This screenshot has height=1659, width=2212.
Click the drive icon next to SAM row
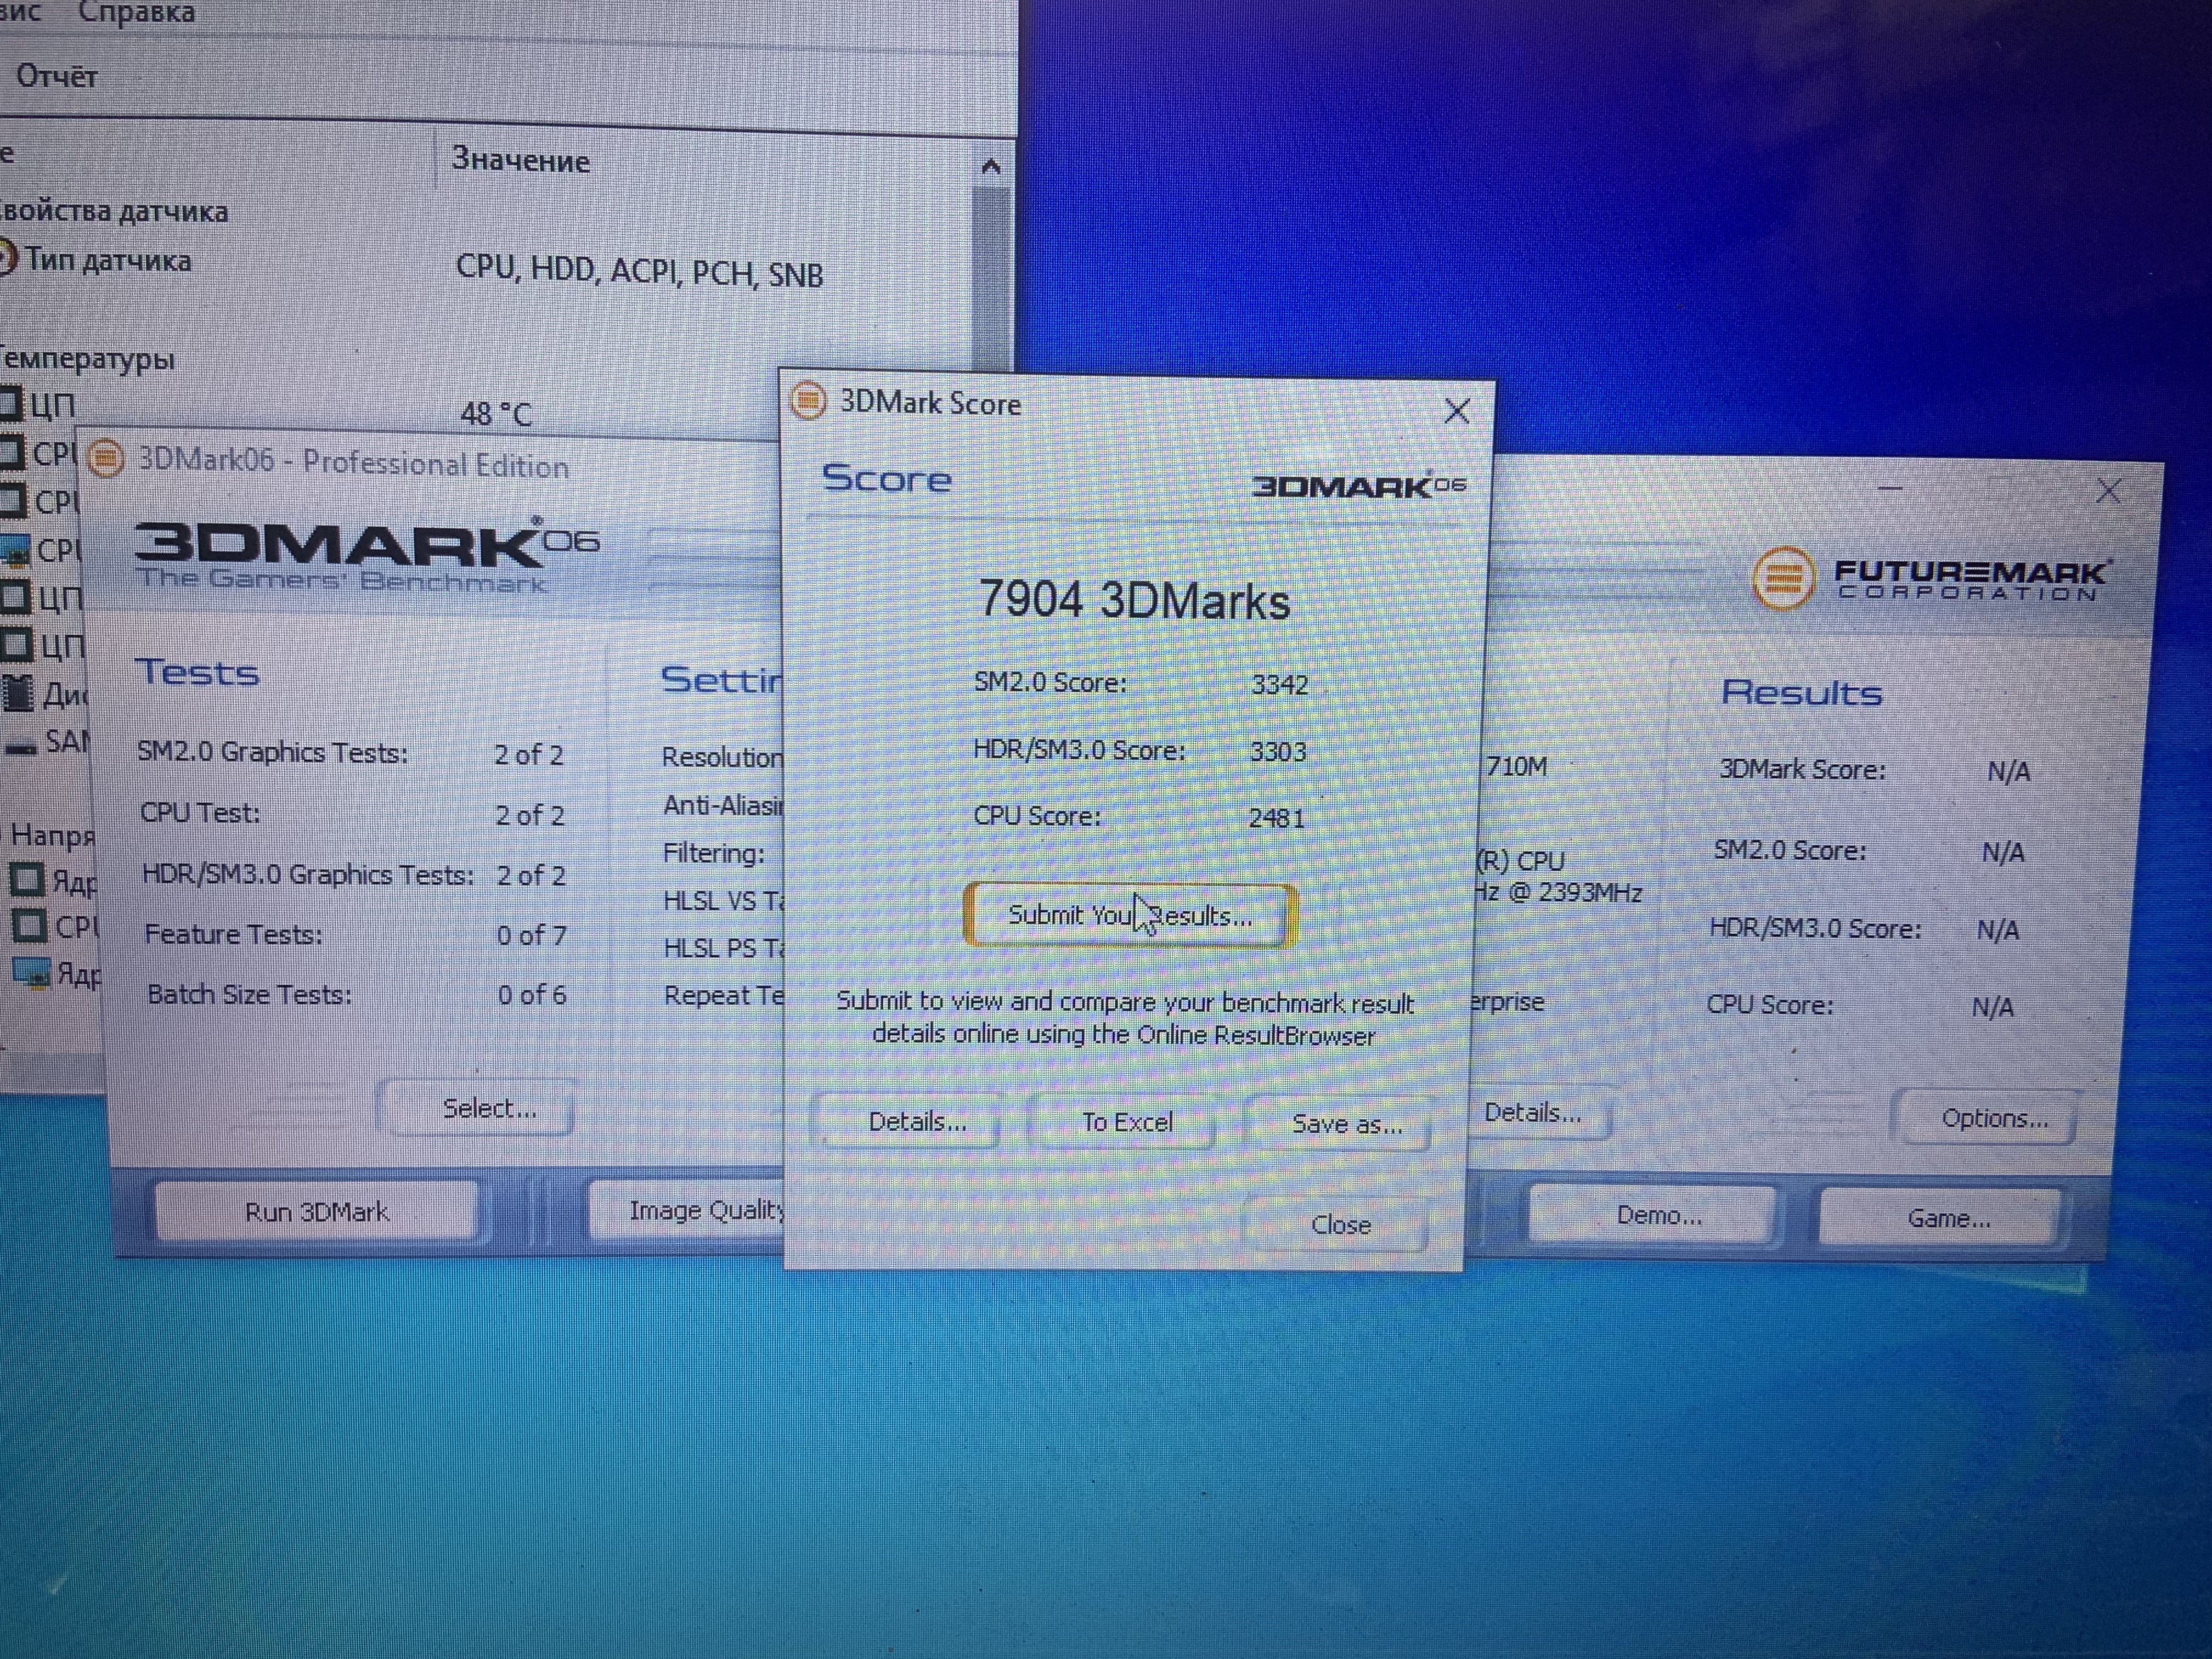20,745
